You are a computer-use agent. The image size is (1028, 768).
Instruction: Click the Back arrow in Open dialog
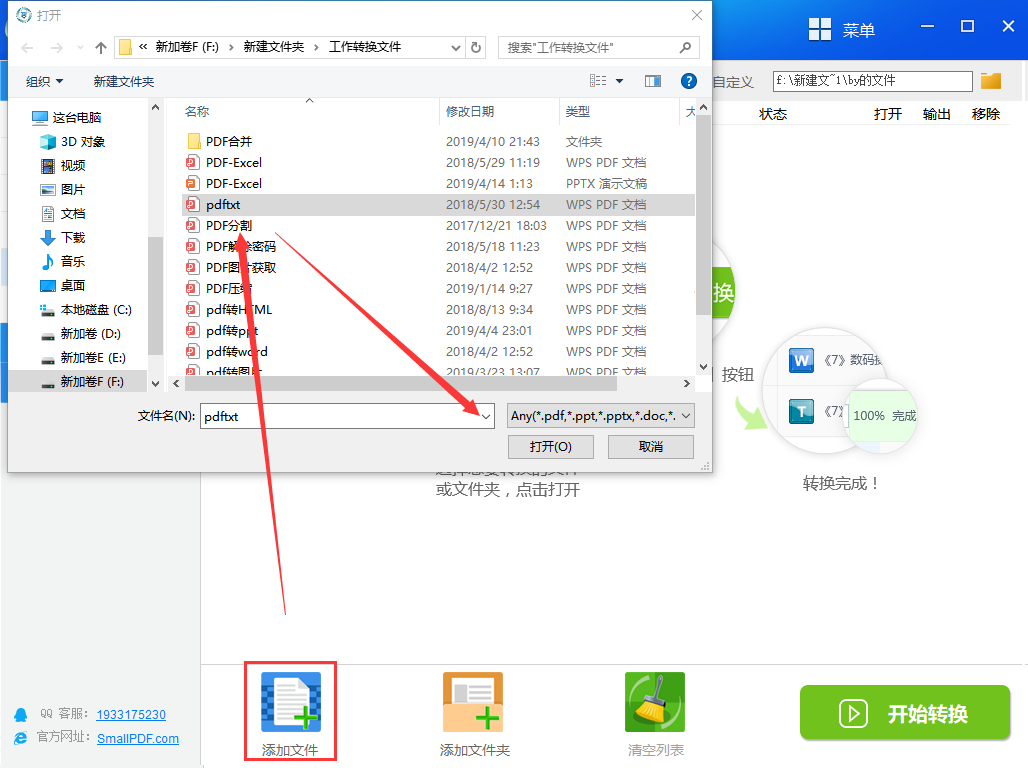pos(28,48)
